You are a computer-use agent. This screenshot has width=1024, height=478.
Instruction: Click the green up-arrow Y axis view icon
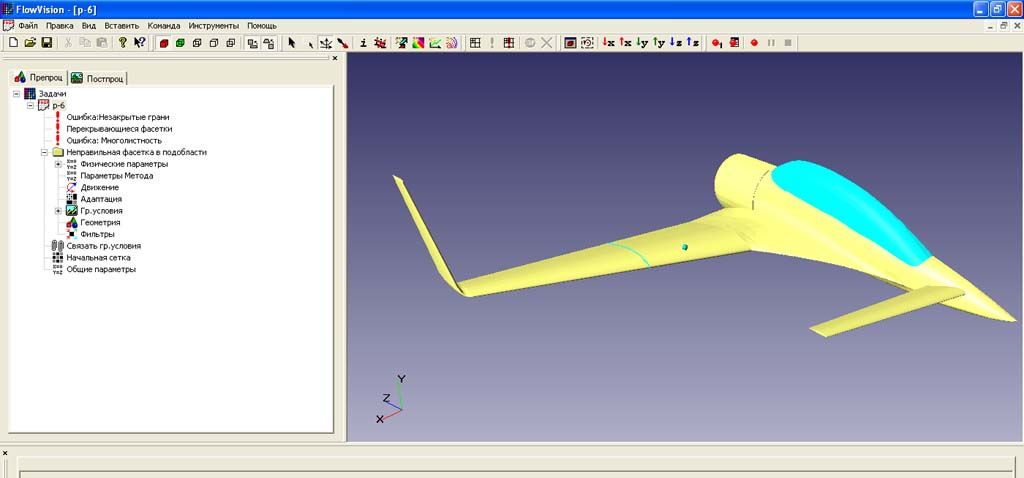(659, 43)
